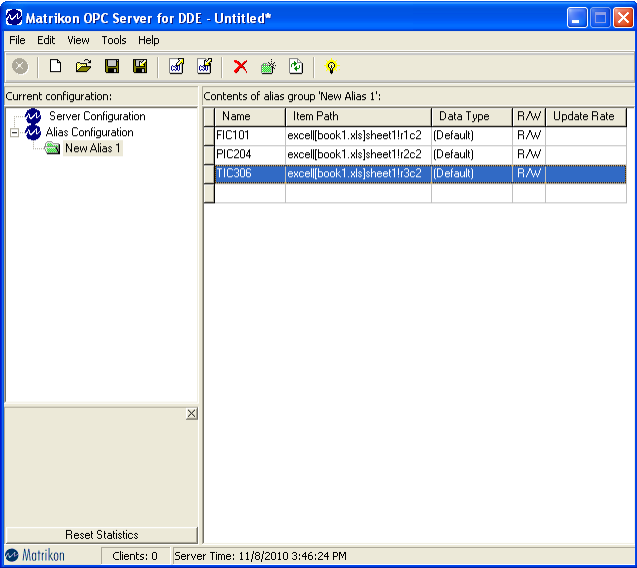Open the Help menu
The height and width of the screenshot is (568, 637).
point(149,40)
